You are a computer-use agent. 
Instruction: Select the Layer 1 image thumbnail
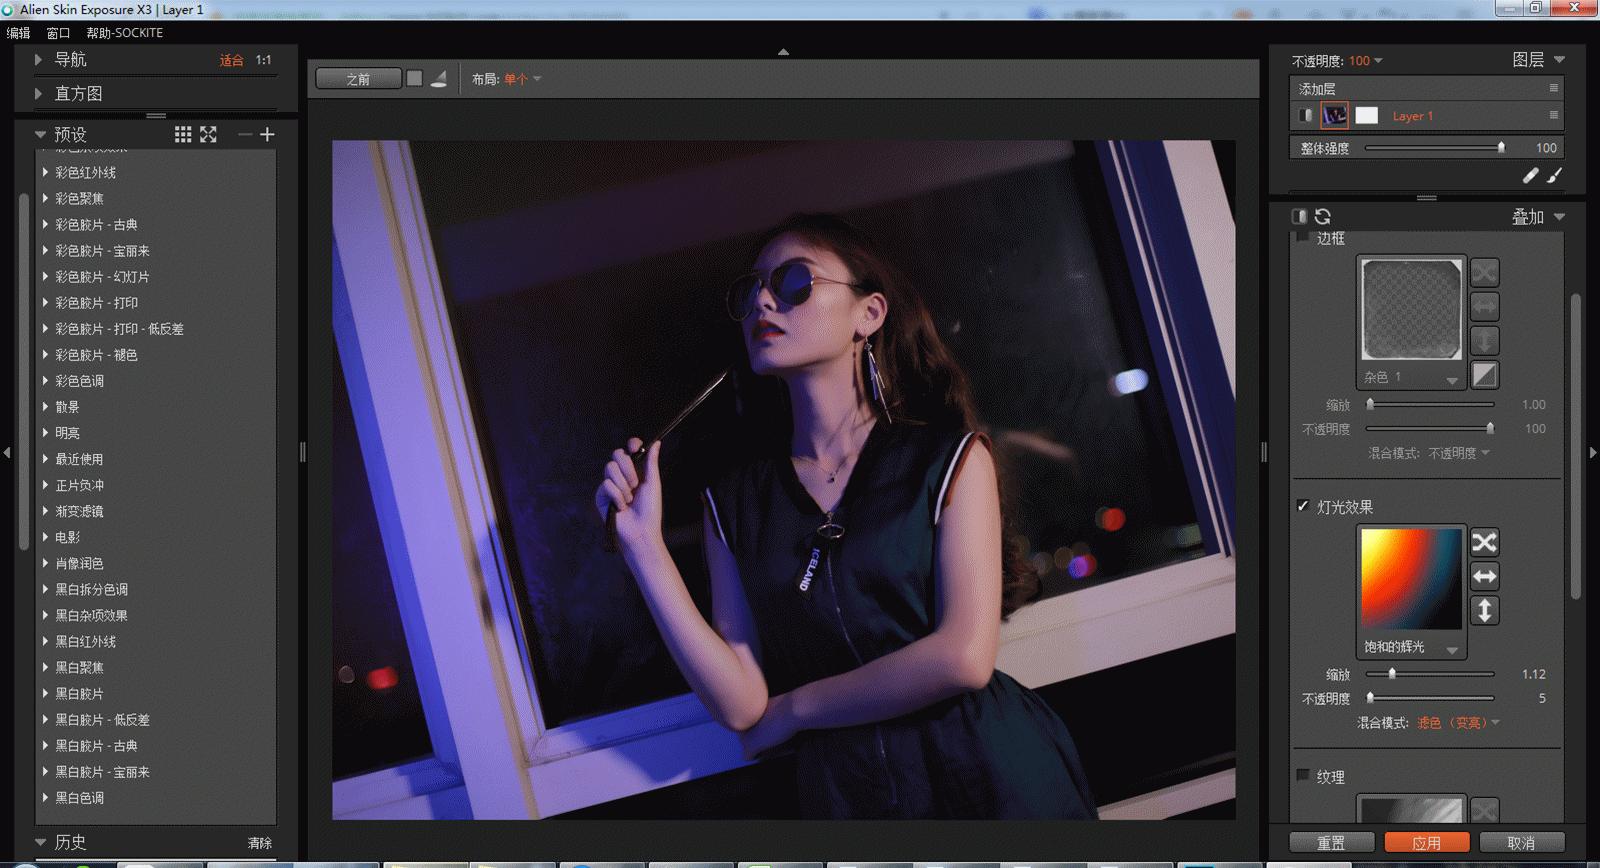tap(1334, 116)
